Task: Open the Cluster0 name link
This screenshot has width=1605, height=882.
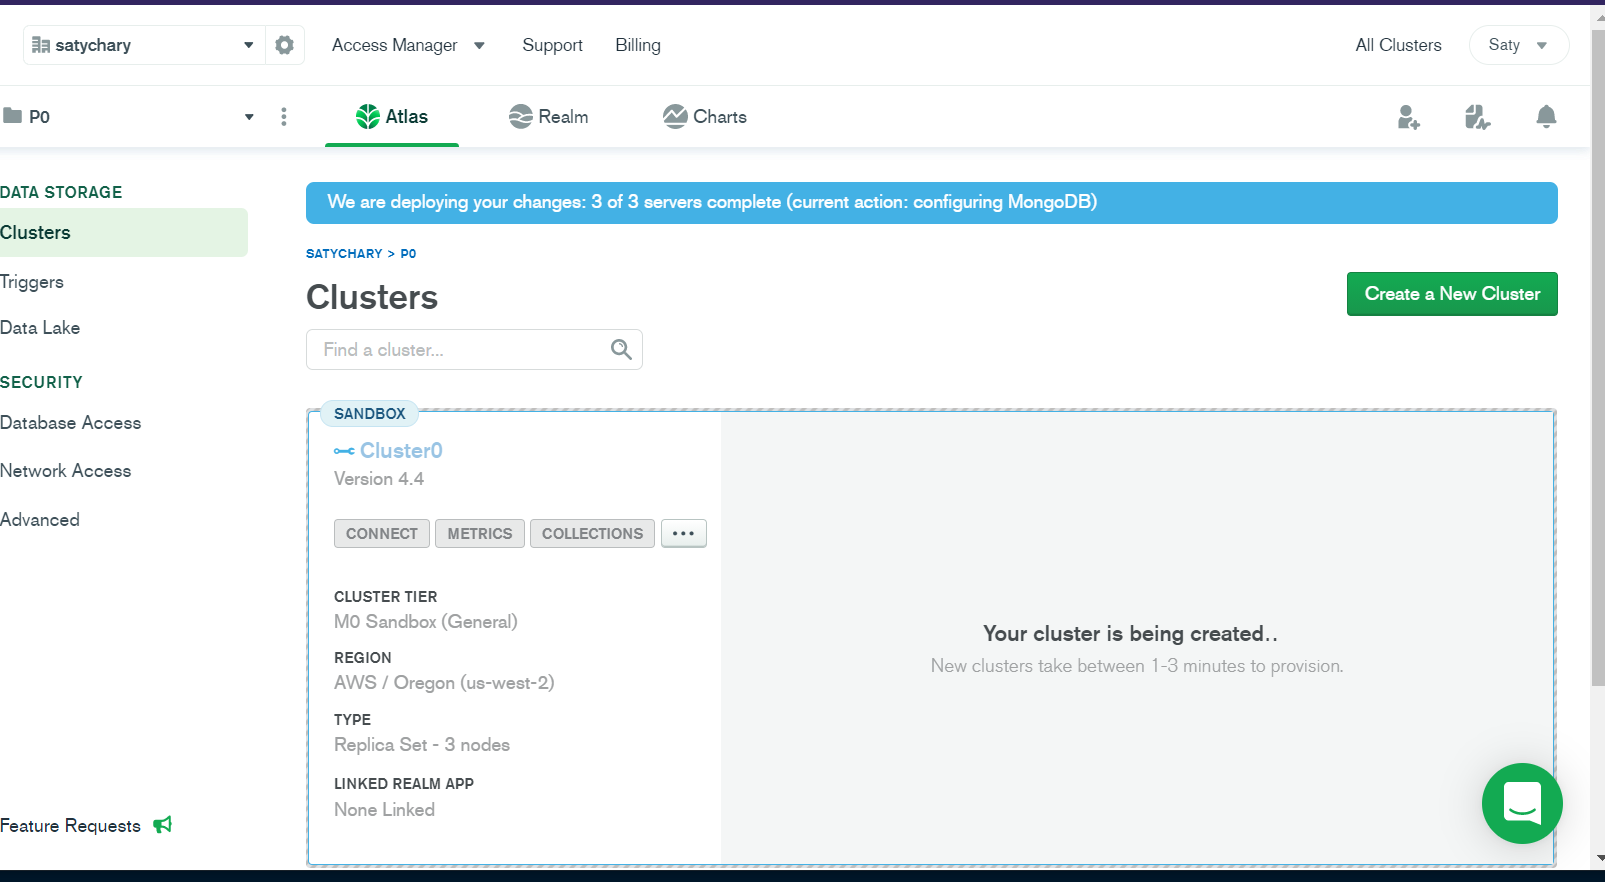Action: pyautogui.click(x=401, y=451)
